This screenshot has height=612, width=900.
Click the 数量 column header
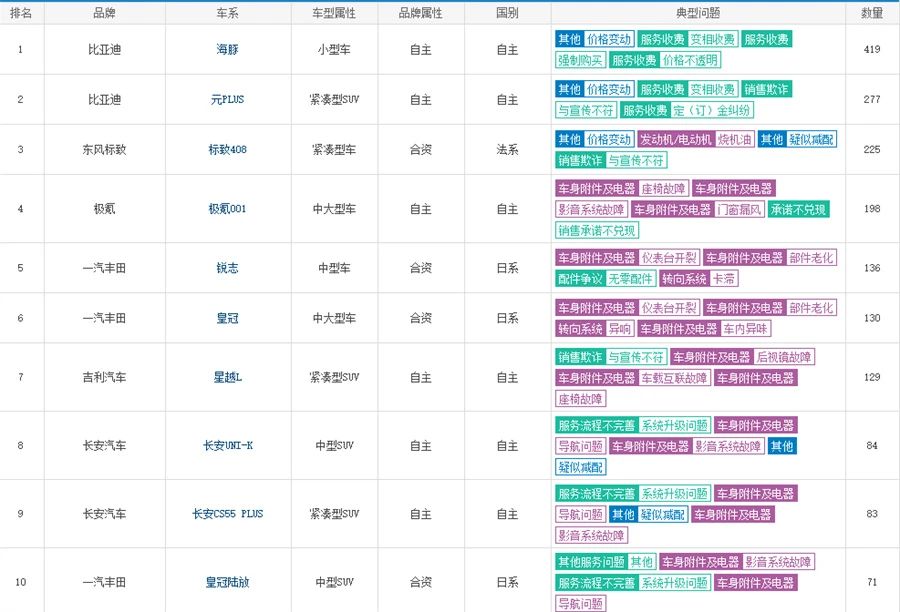point(872,13)
